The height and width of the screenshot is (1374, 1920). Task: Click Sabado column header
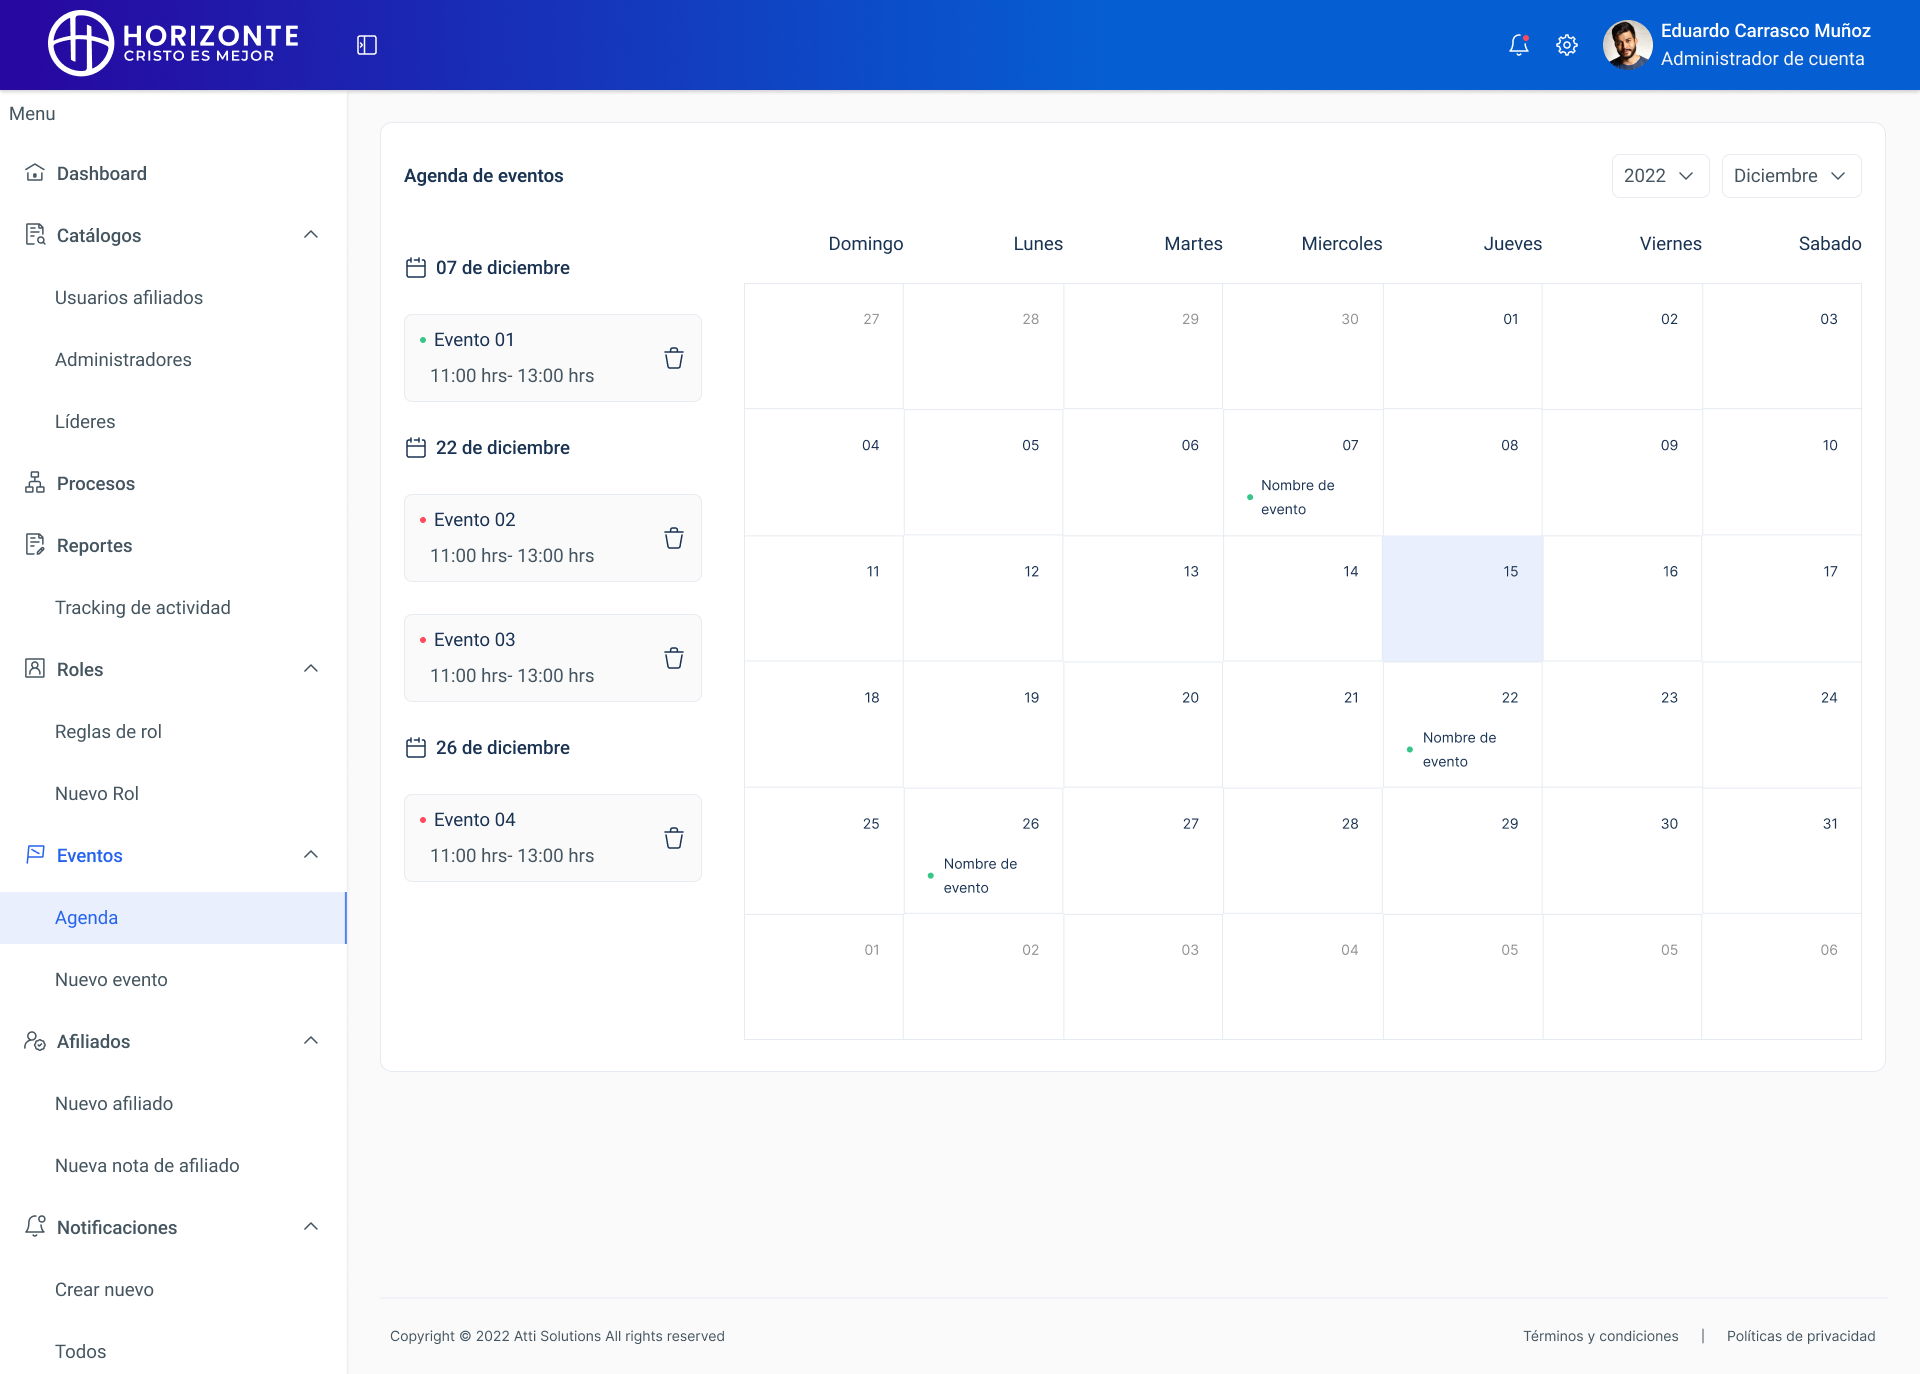[x=1829, y=244]
